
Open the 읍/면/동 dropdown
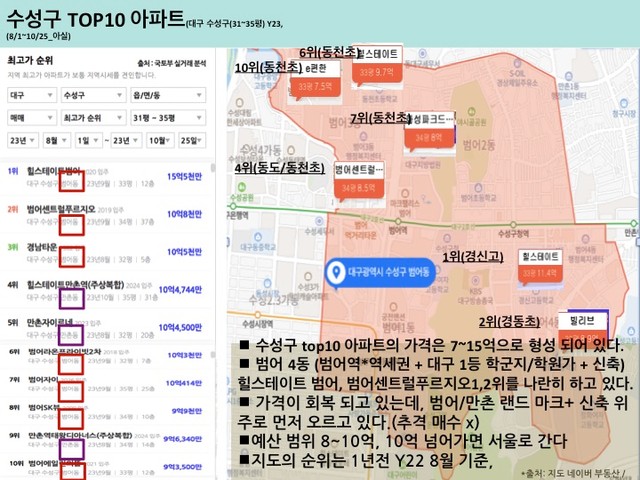click(168, 95)
